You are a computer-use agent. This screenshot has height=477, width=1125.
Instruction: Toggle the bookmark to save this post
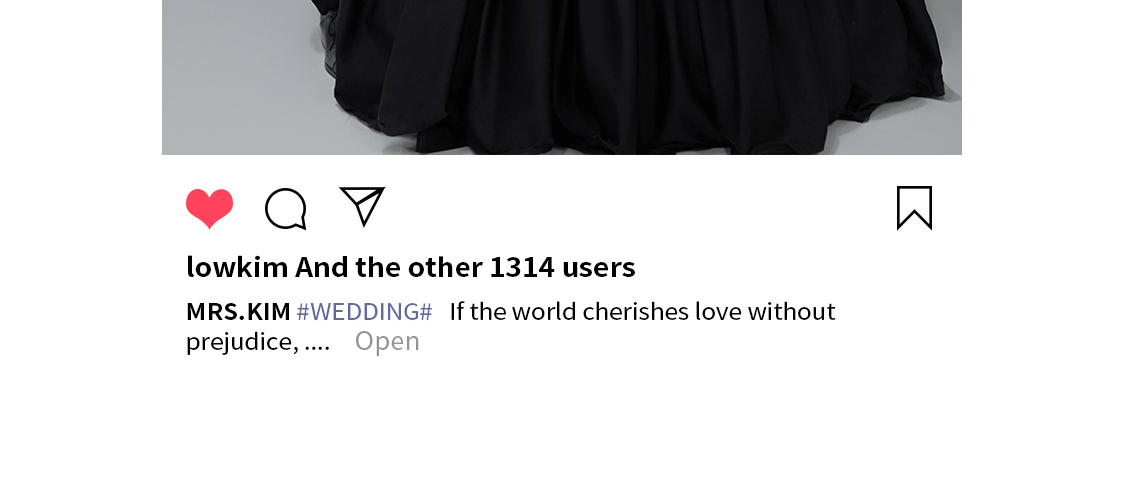pyautogui.click(x=915, y=208)
